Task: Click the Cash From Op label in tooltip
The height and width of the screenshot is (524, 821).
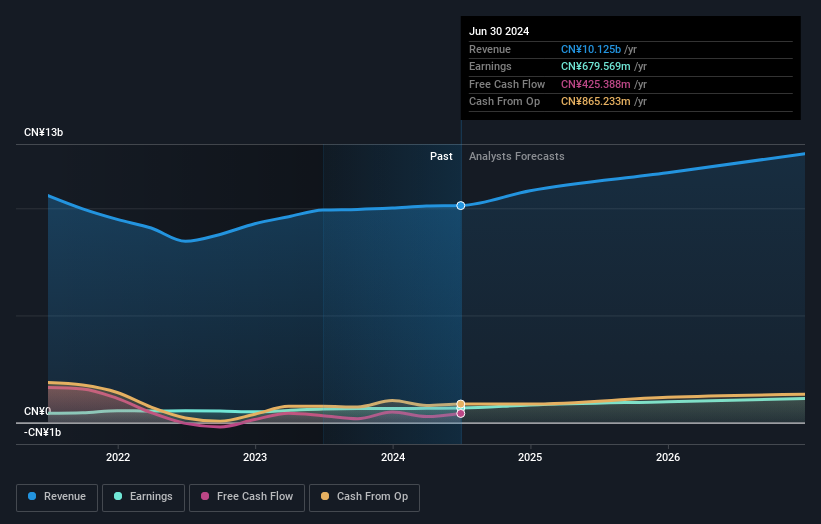Action: tap(504, 102)
